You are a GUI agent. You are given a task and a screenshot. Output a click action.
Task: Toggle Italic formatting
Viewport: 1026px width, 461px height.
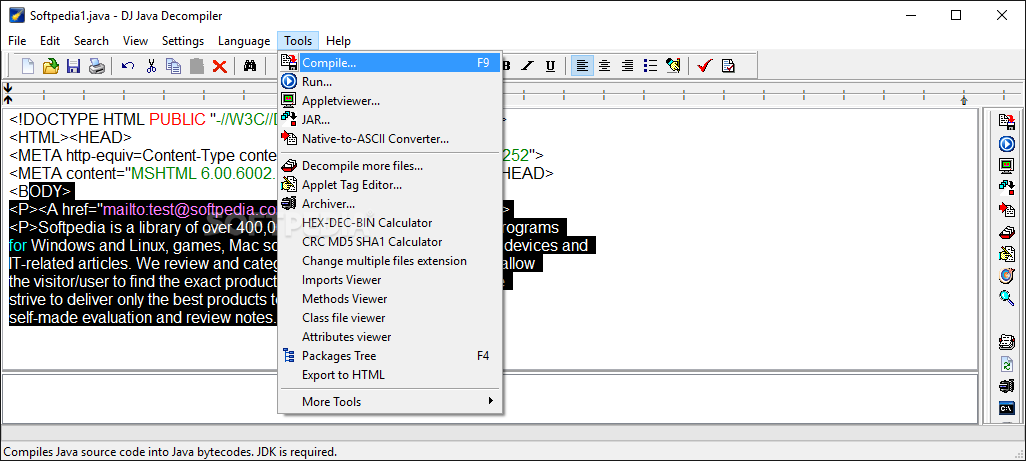(528, 66)
